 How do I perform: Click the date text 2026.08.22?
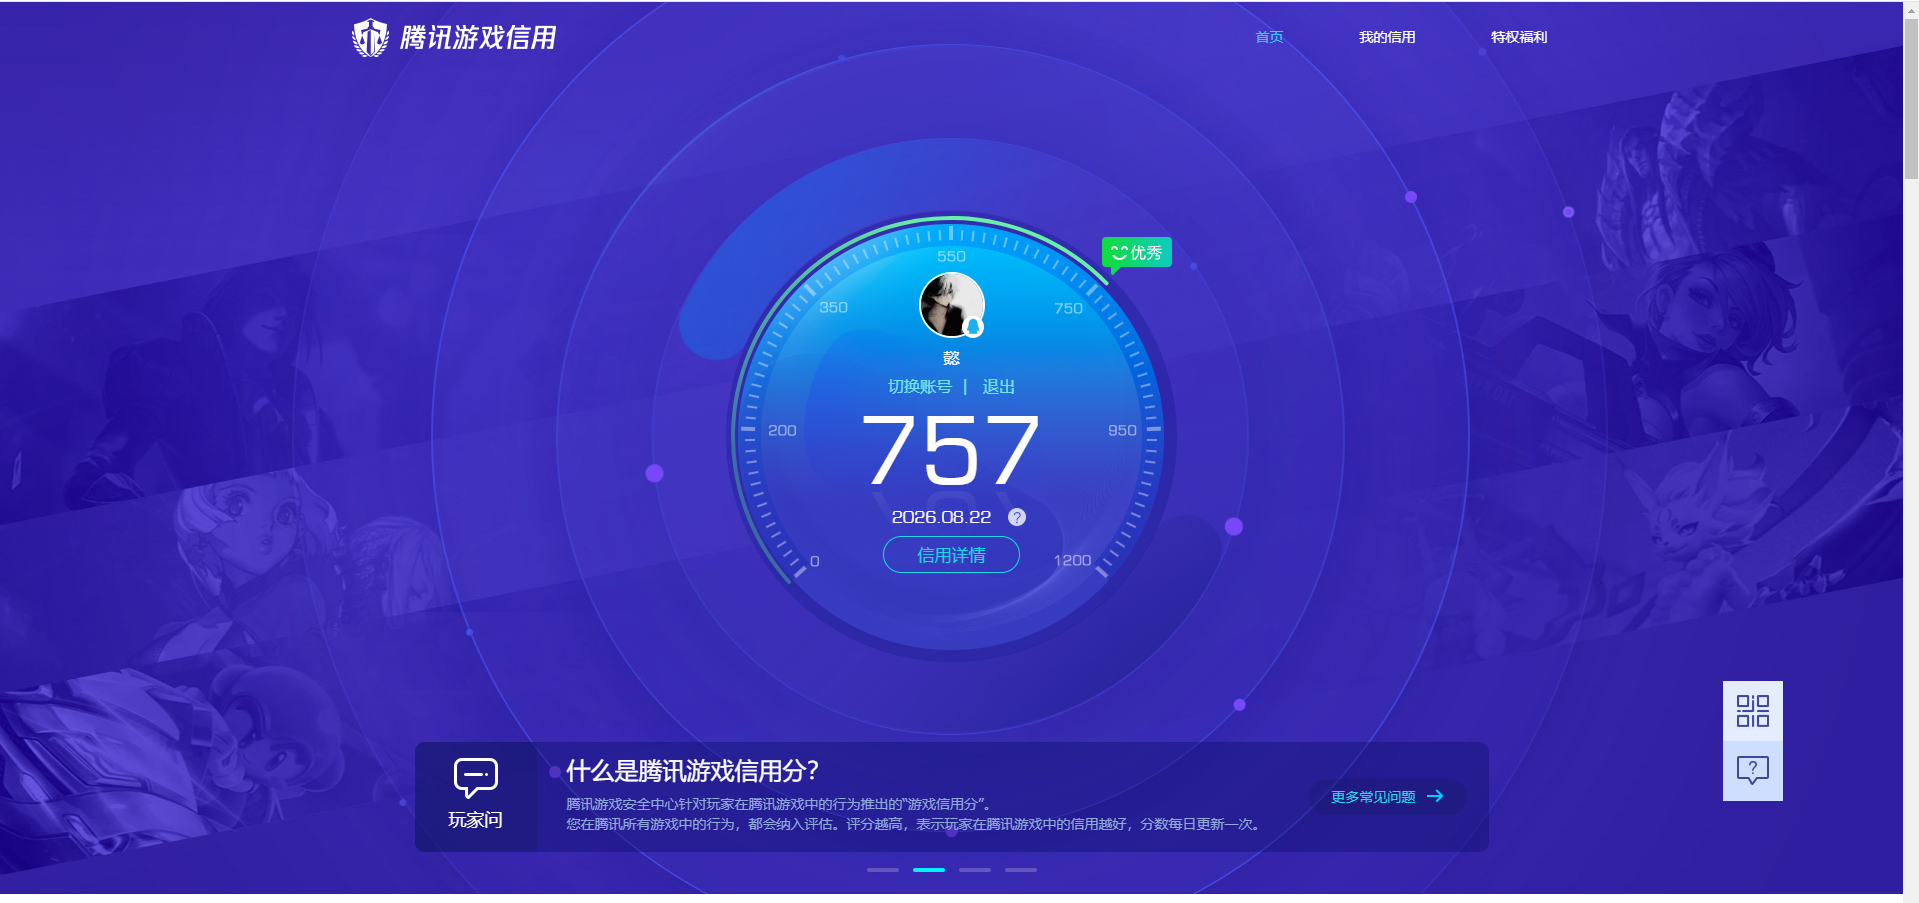pyautogui.click(x=941, y=517)
